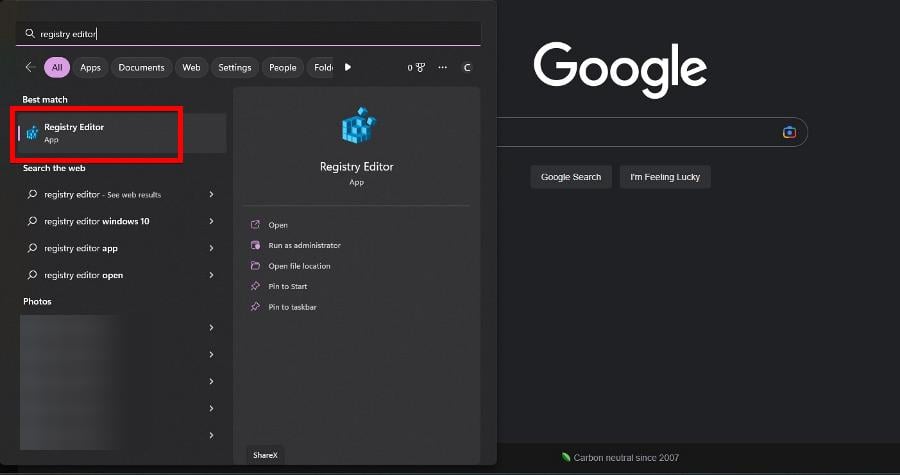Viewport: 900px width, 475px height.
Task: Expand the fifth Photos result arrow
Action: click(x=211, y=435)
